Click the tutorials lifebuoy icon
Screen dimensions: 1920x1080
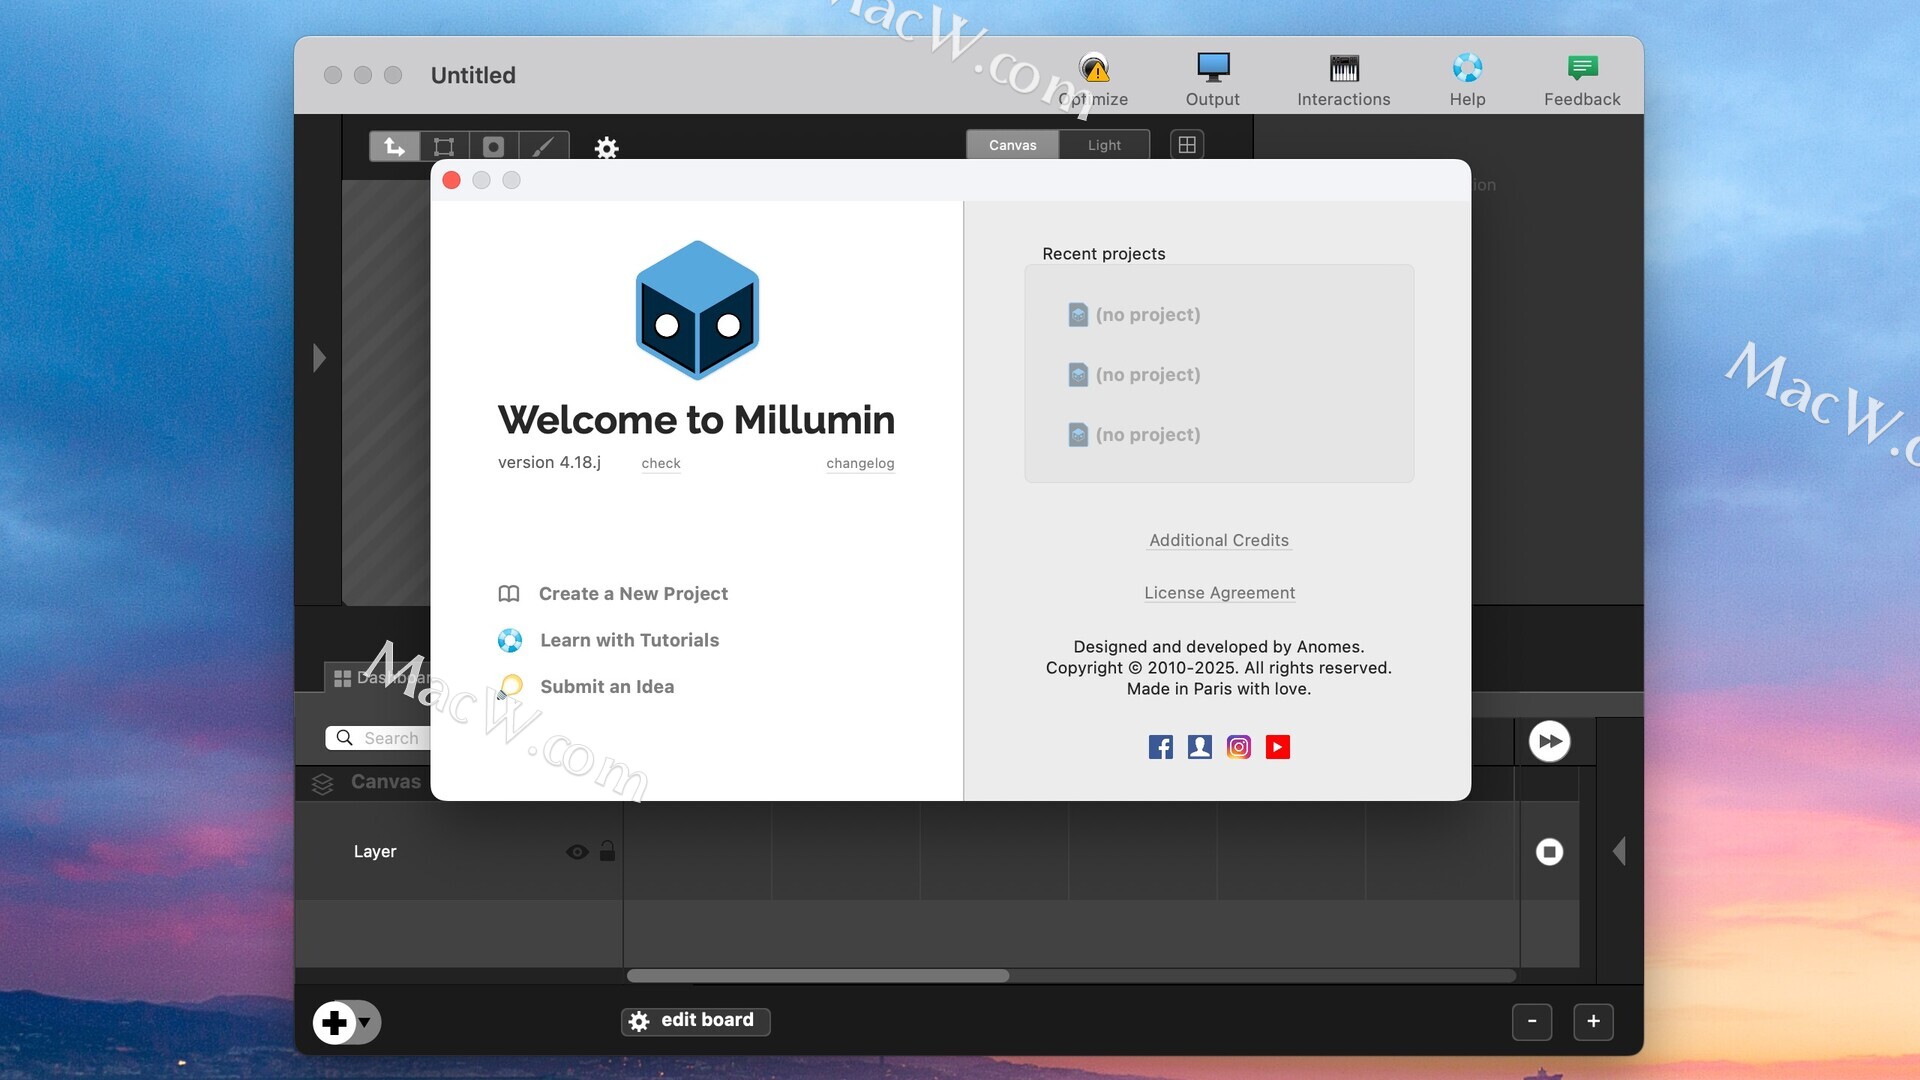510,640
